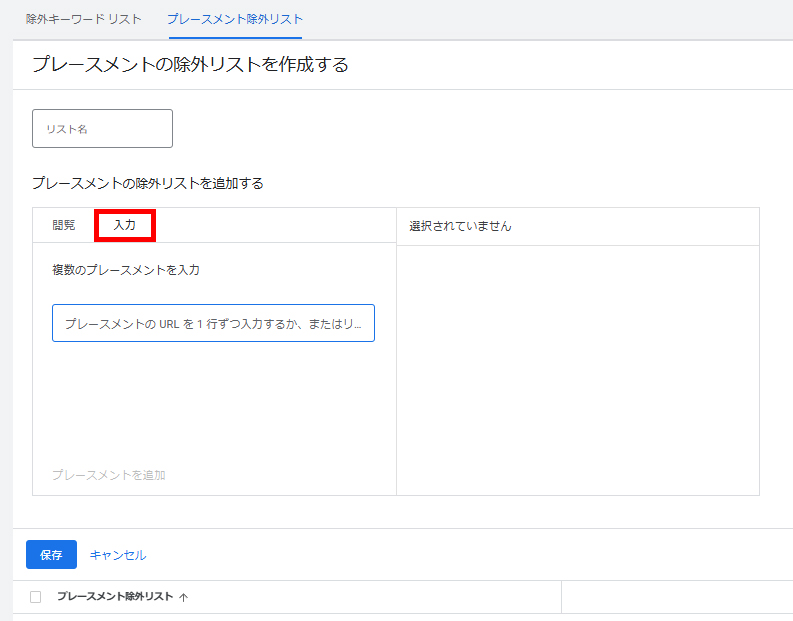The width and height of the screenshot is (793, 621).
Task: Switch to the 除外キーワード リスト tab
Action: pyautogui.click(x=83, y=19)
